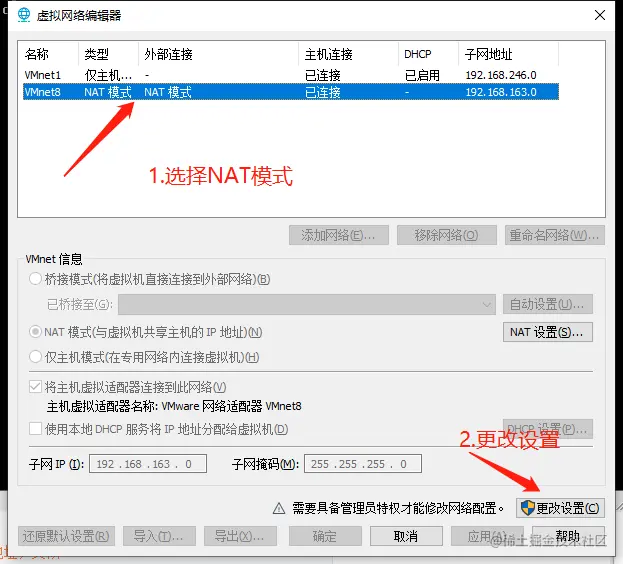
Task: Click the 外部连接 column header
Action: (168, 54)
